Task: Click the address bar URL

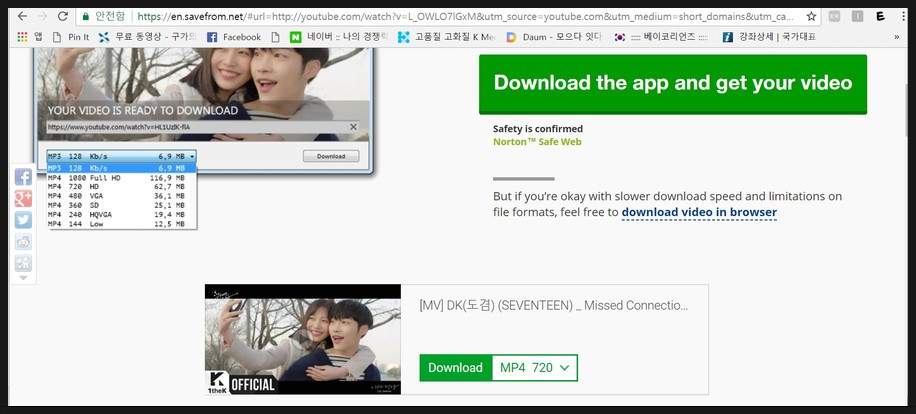Action: tap(466, 16)
